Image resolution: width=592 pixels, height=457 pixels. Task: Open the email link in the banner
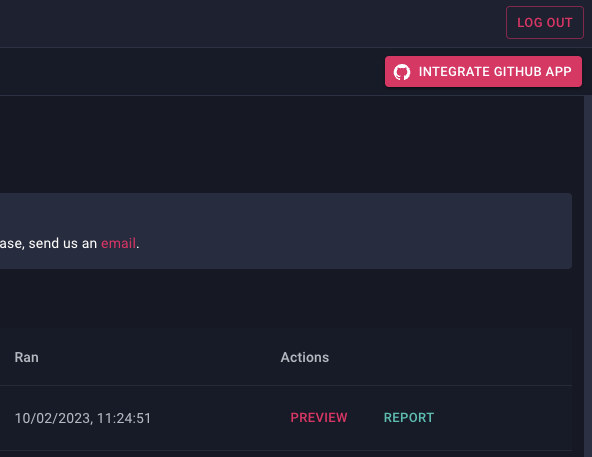tap(118, 243)
